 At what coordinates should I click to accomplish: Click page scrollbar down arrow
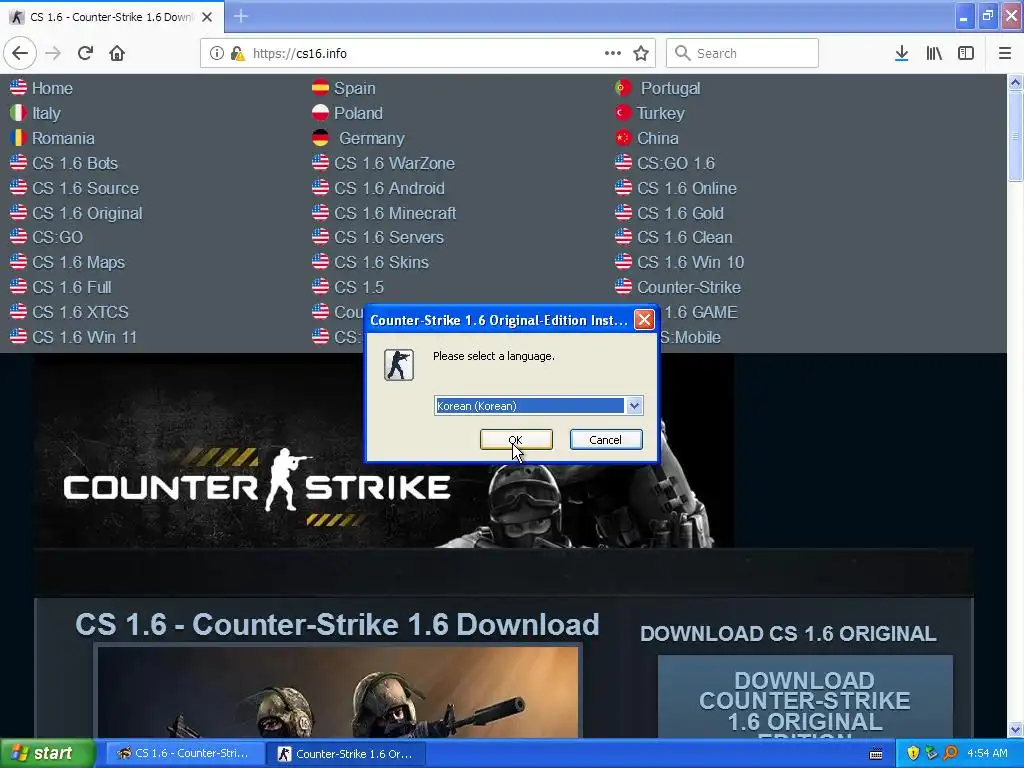1015,729
